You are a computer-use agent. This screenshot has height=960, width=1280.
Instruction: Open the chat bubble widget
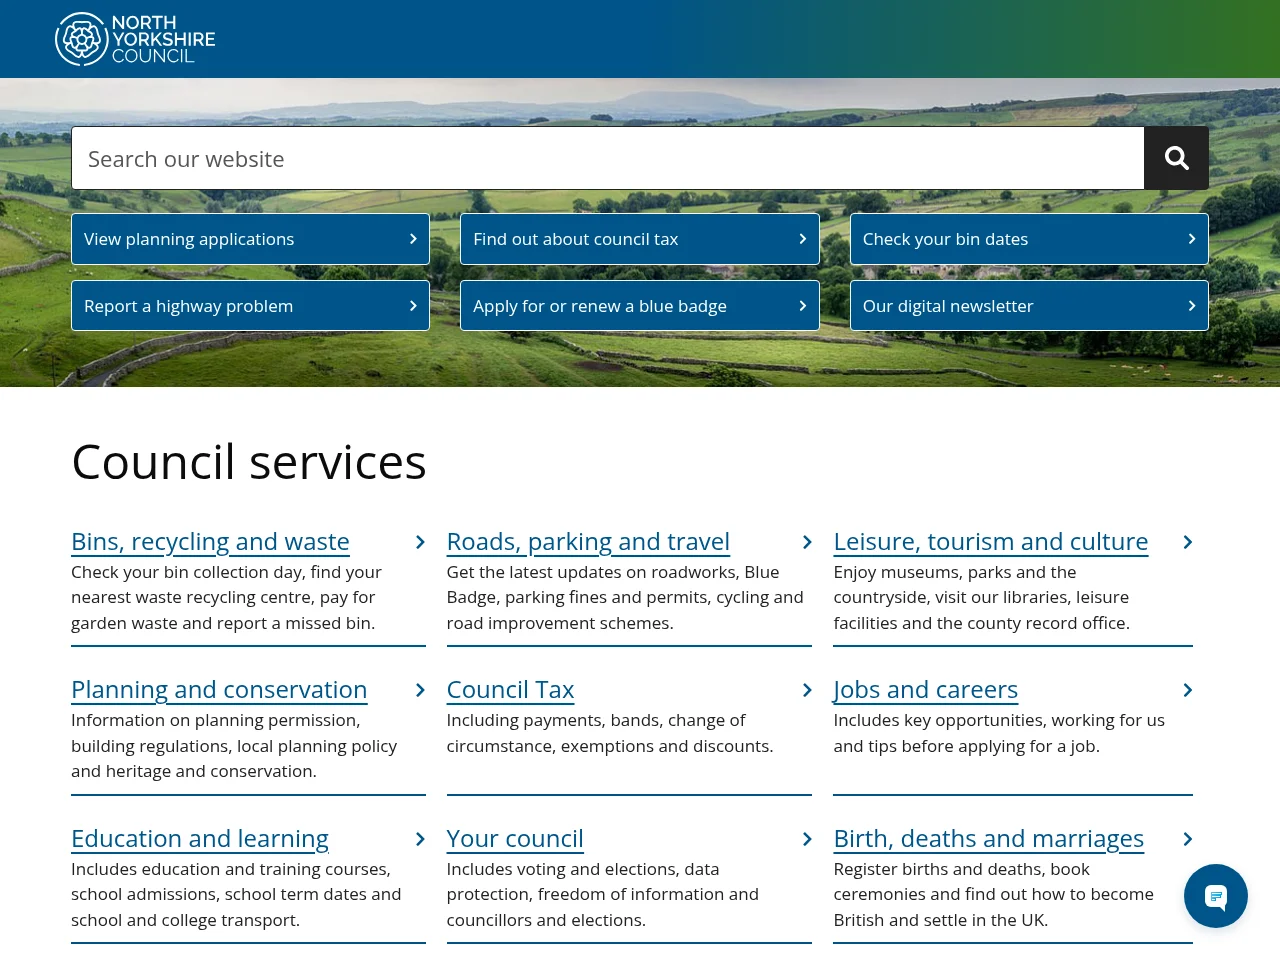(x=1216, y=896)
